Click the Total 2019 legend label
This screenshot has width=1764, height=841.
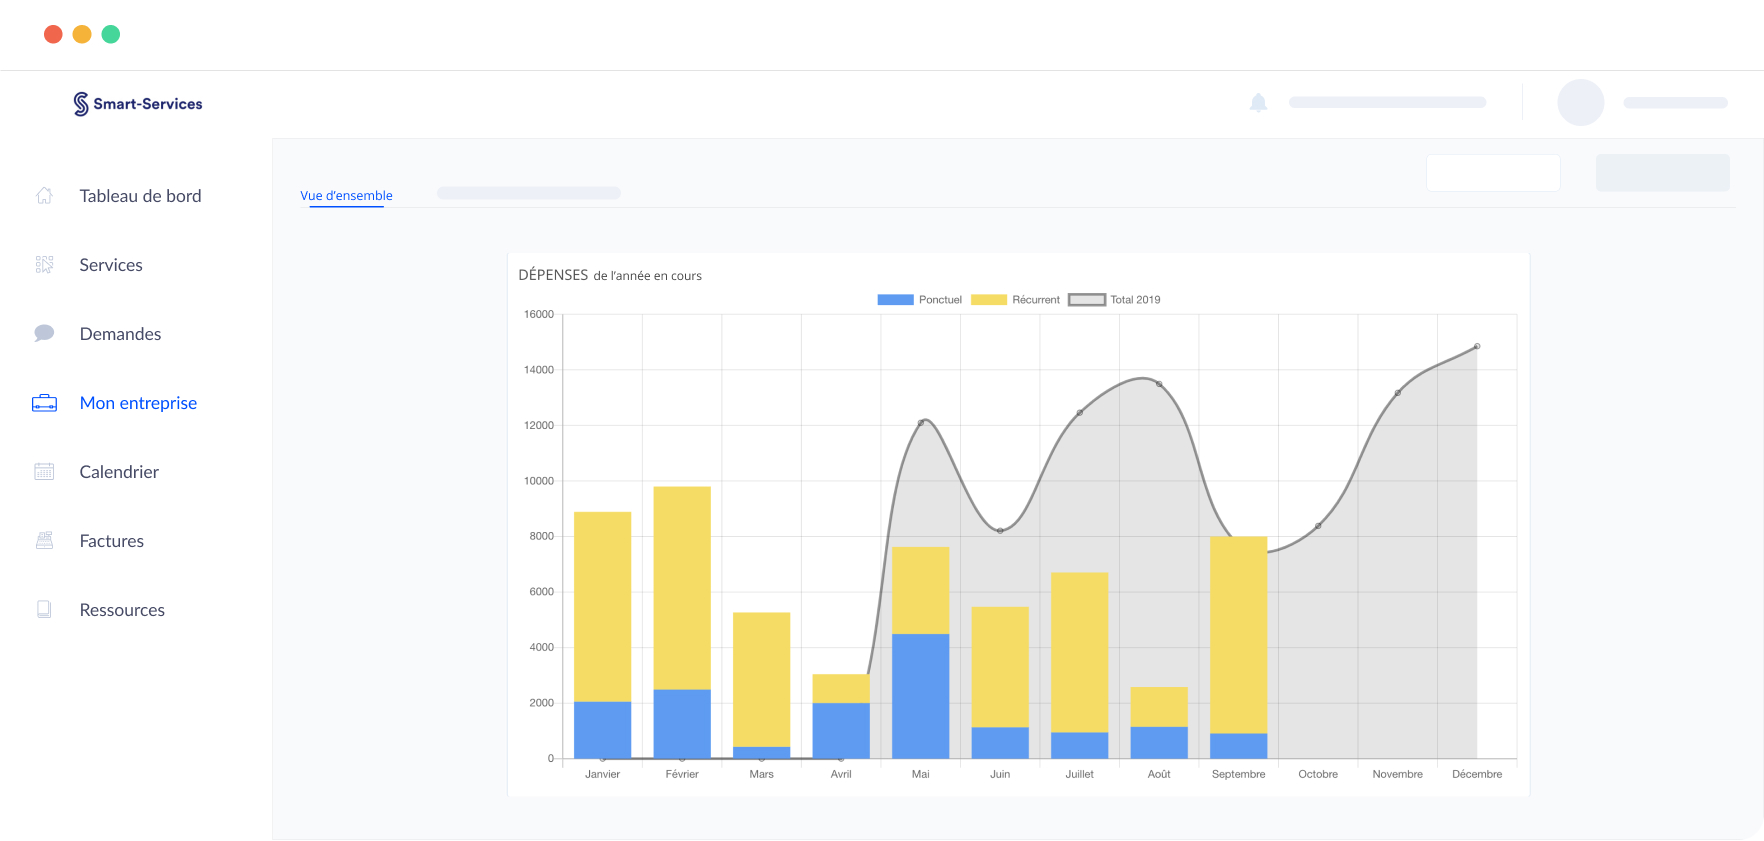point(1135,300)
